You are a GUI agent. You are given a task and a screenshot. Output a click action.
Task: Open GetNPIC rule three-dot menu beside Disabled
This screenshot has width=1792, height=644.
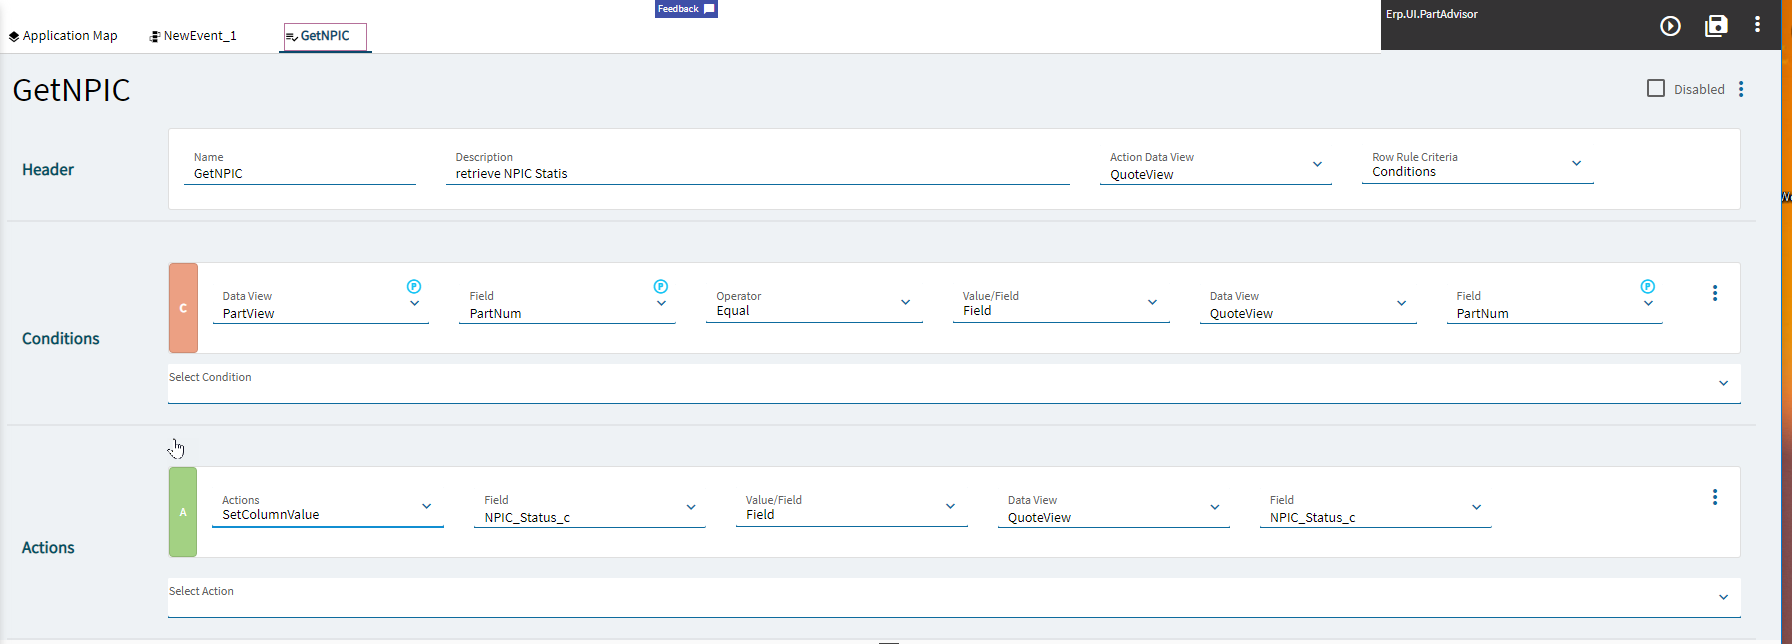tap(1741, 89)
